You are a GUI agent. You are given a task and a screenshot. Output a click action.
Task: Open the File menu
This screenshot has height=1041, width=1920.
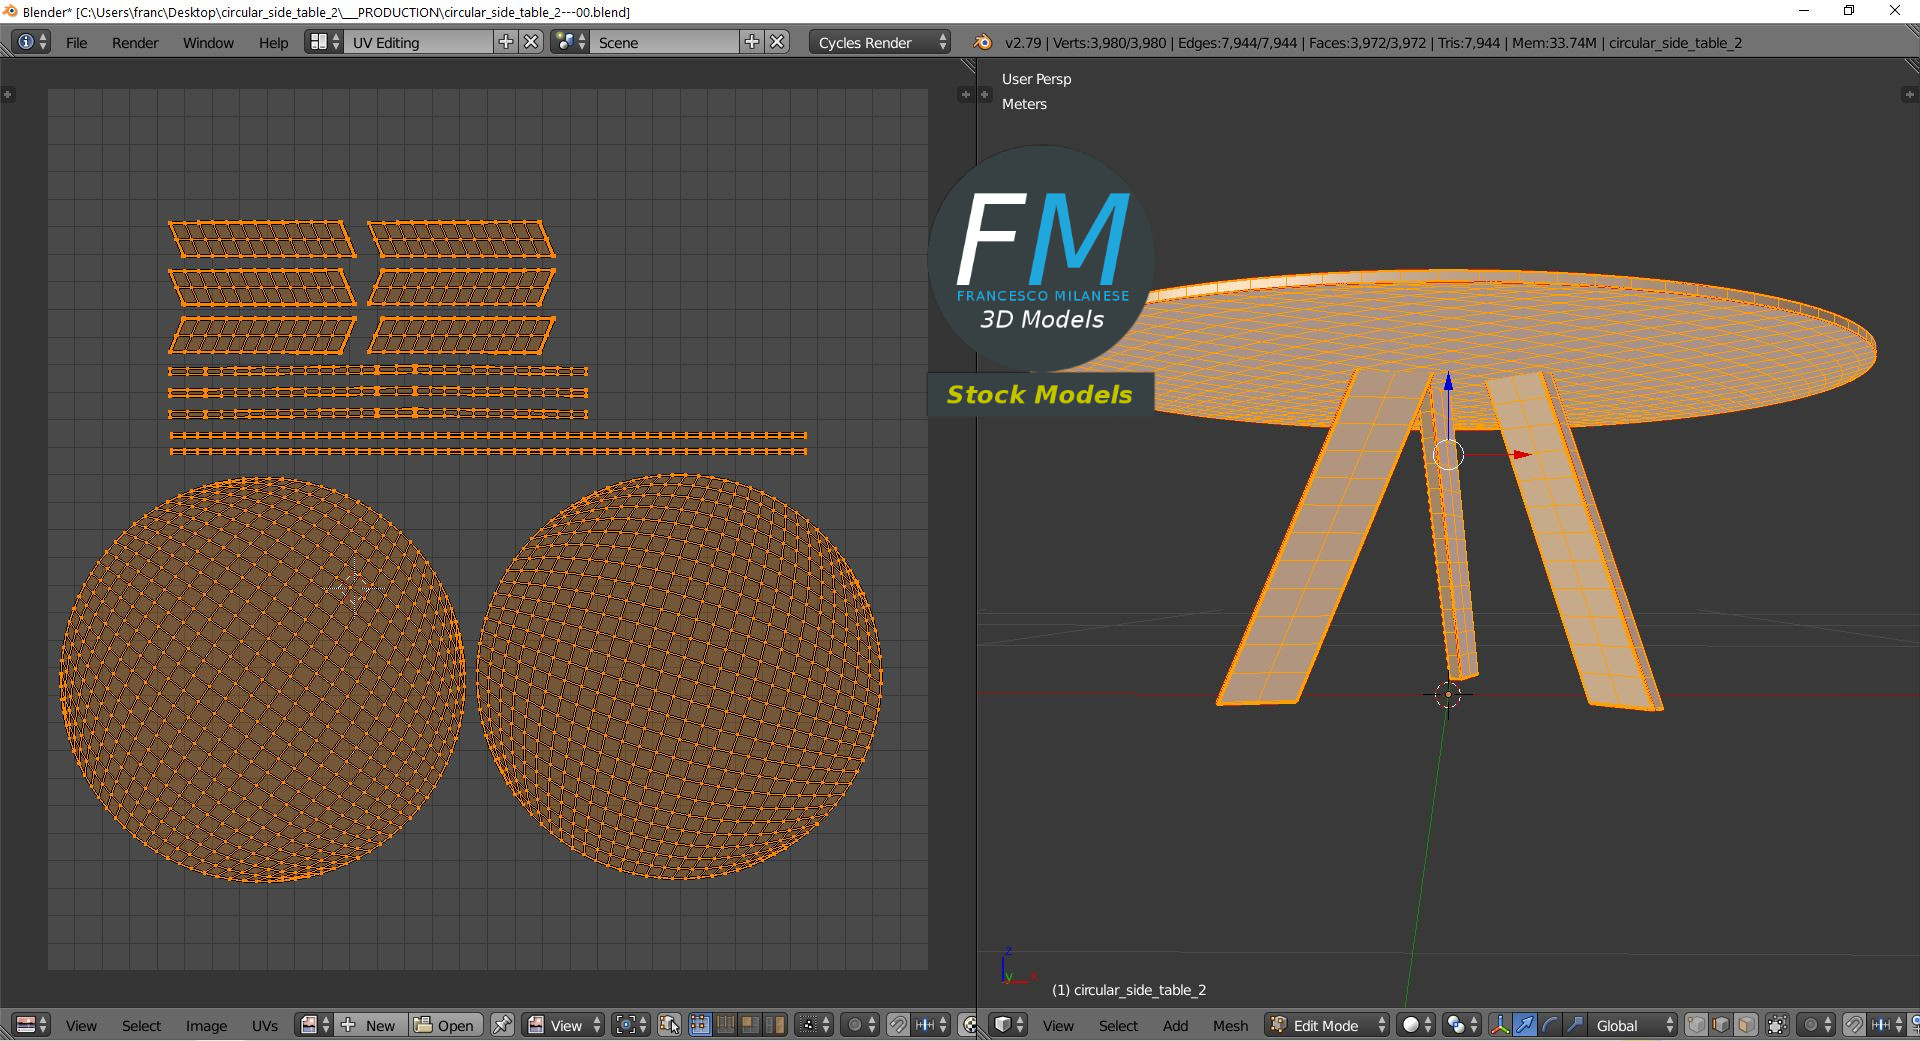click(x=76, y=42)
